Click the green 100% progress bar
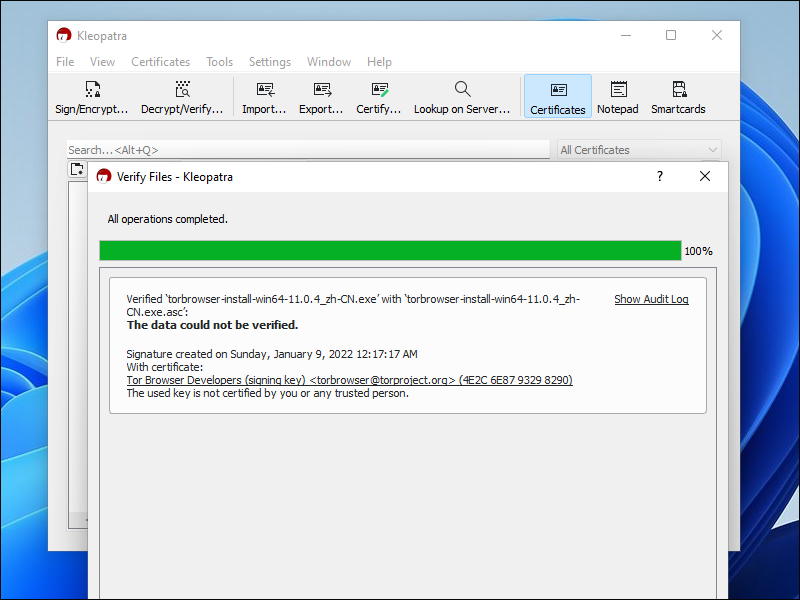Image resolution: width=800 pixels, height=600 pixels. click(x=390, y=250)
